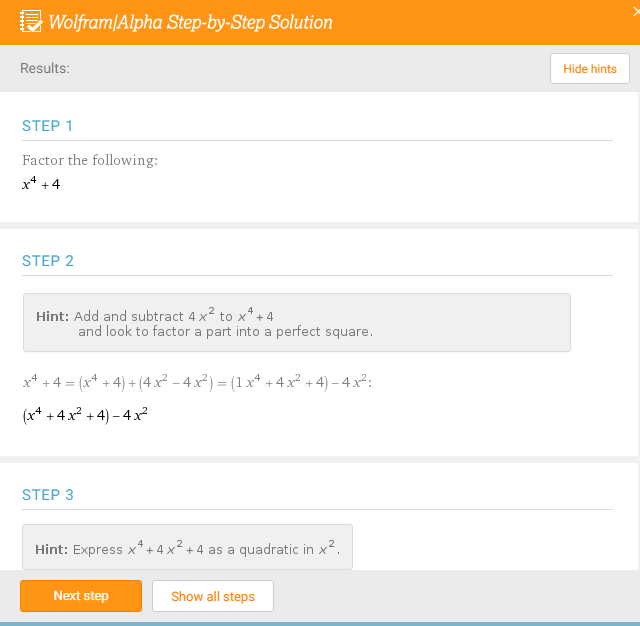
Task: Click "look to factor a part" hint line
Action: [225, 332]
